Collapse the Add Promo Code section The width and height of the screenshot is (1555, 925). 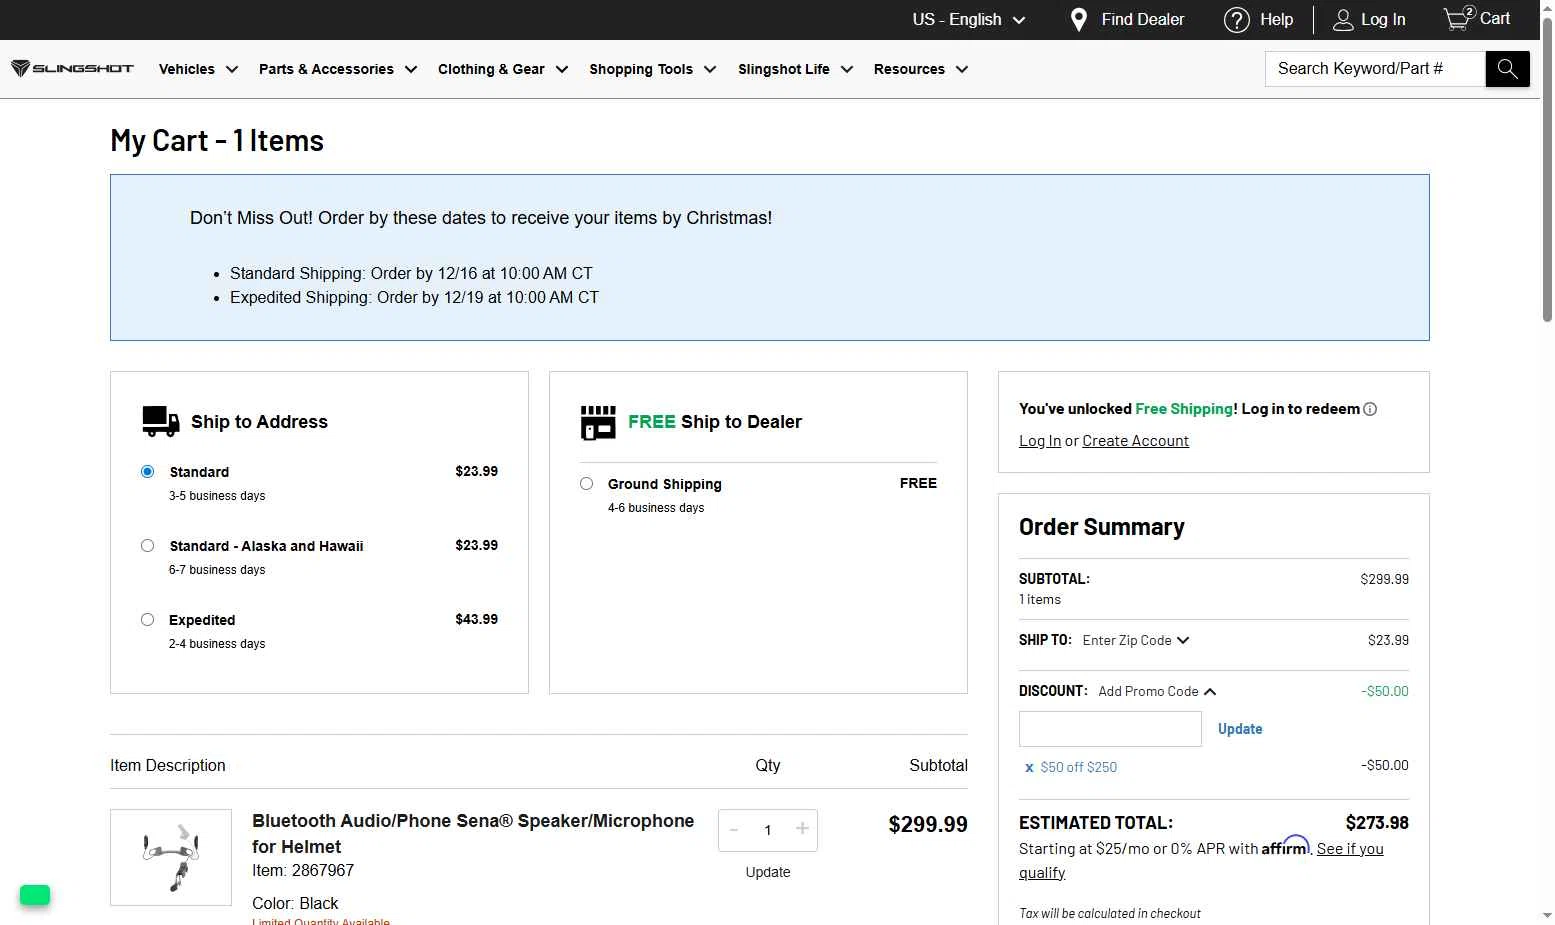pyautogui.click(x=1157, y=691)
